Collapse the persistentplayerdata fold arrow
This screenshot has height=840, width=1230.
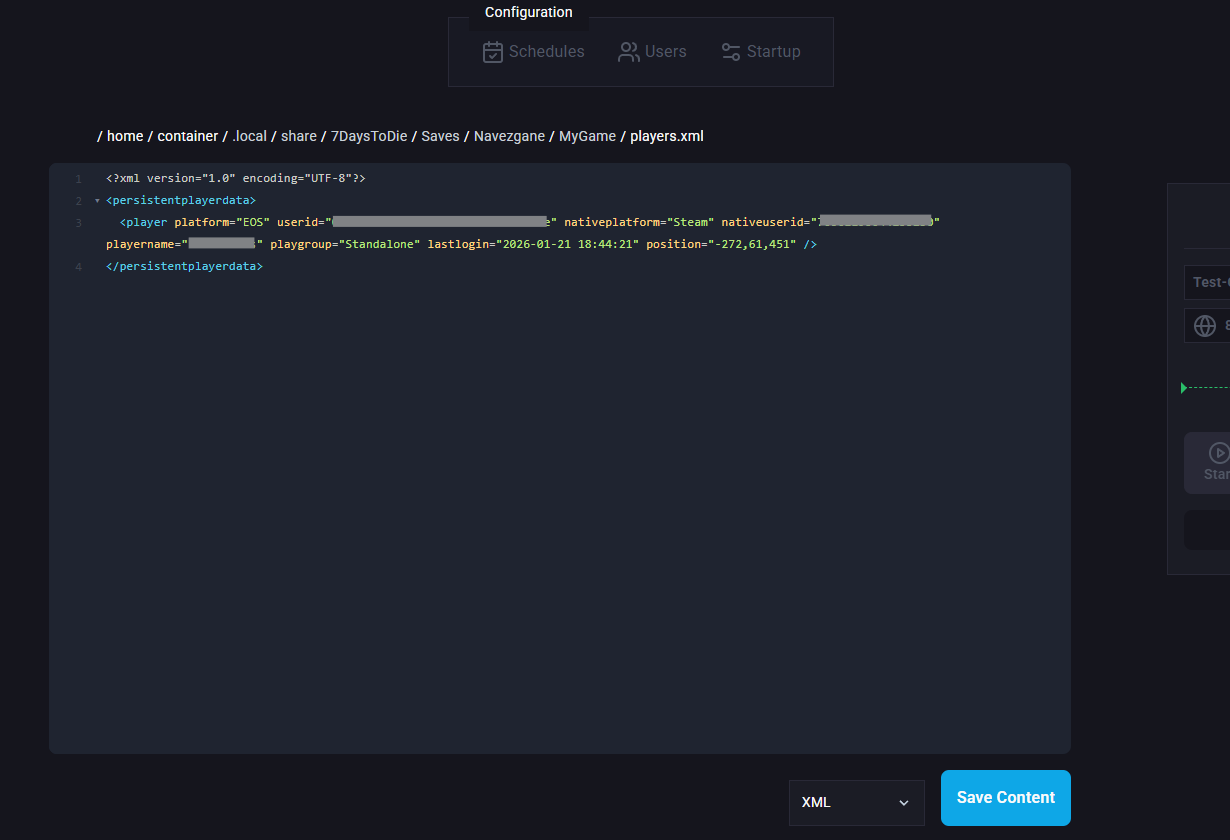[x=97, y=201]
